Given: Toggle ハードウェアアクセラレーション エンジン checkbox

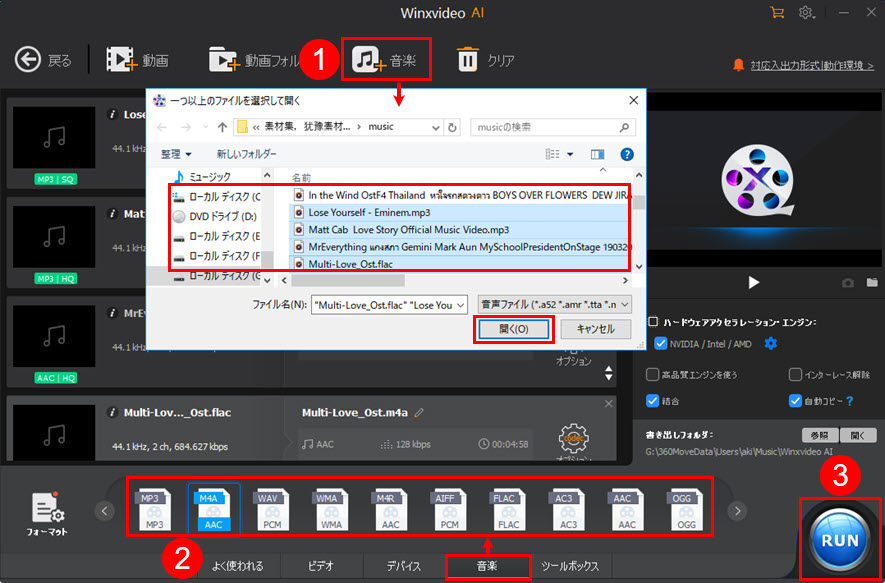Looking at the screenshot, I should 652,321.
